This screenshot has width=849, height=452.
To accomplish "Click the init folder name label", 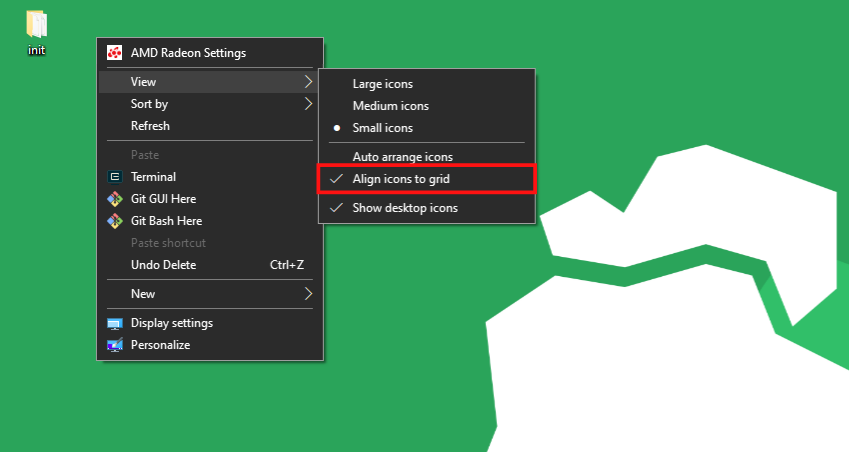I will pyautogui.click(x=36, y=50).
